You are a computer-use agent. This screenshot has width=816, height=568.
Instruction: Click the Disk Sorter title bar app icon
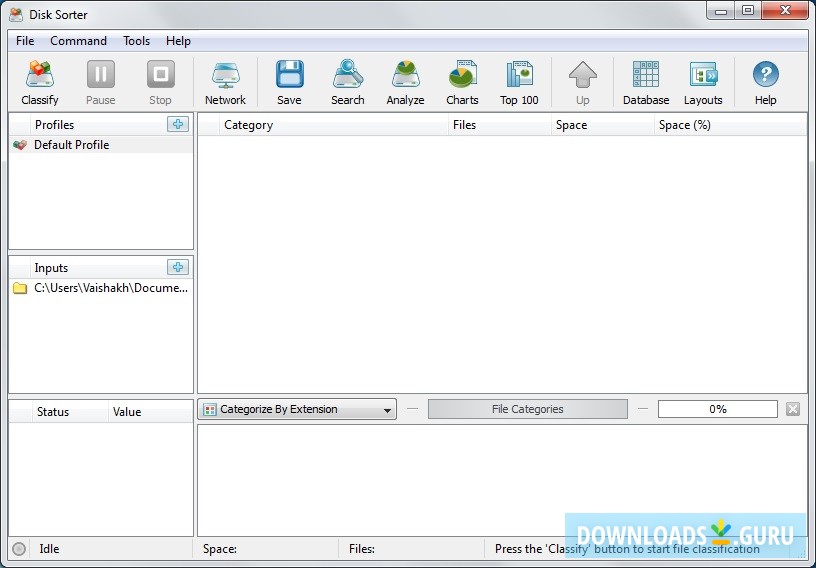click(x=16, y=15)
